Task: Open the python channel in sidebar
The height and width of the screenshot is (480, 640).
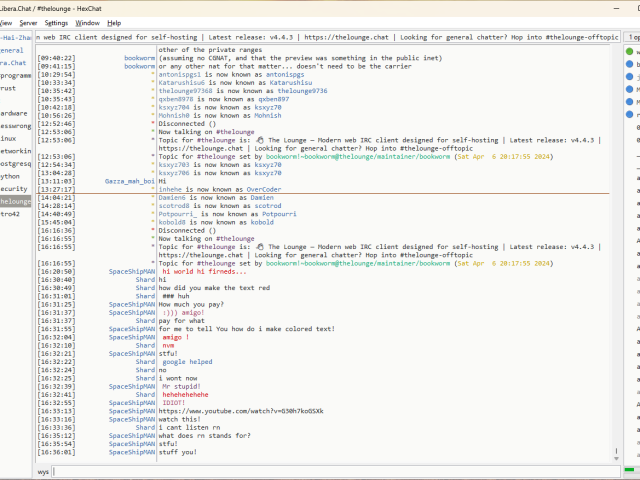Action: pos(11,175)
